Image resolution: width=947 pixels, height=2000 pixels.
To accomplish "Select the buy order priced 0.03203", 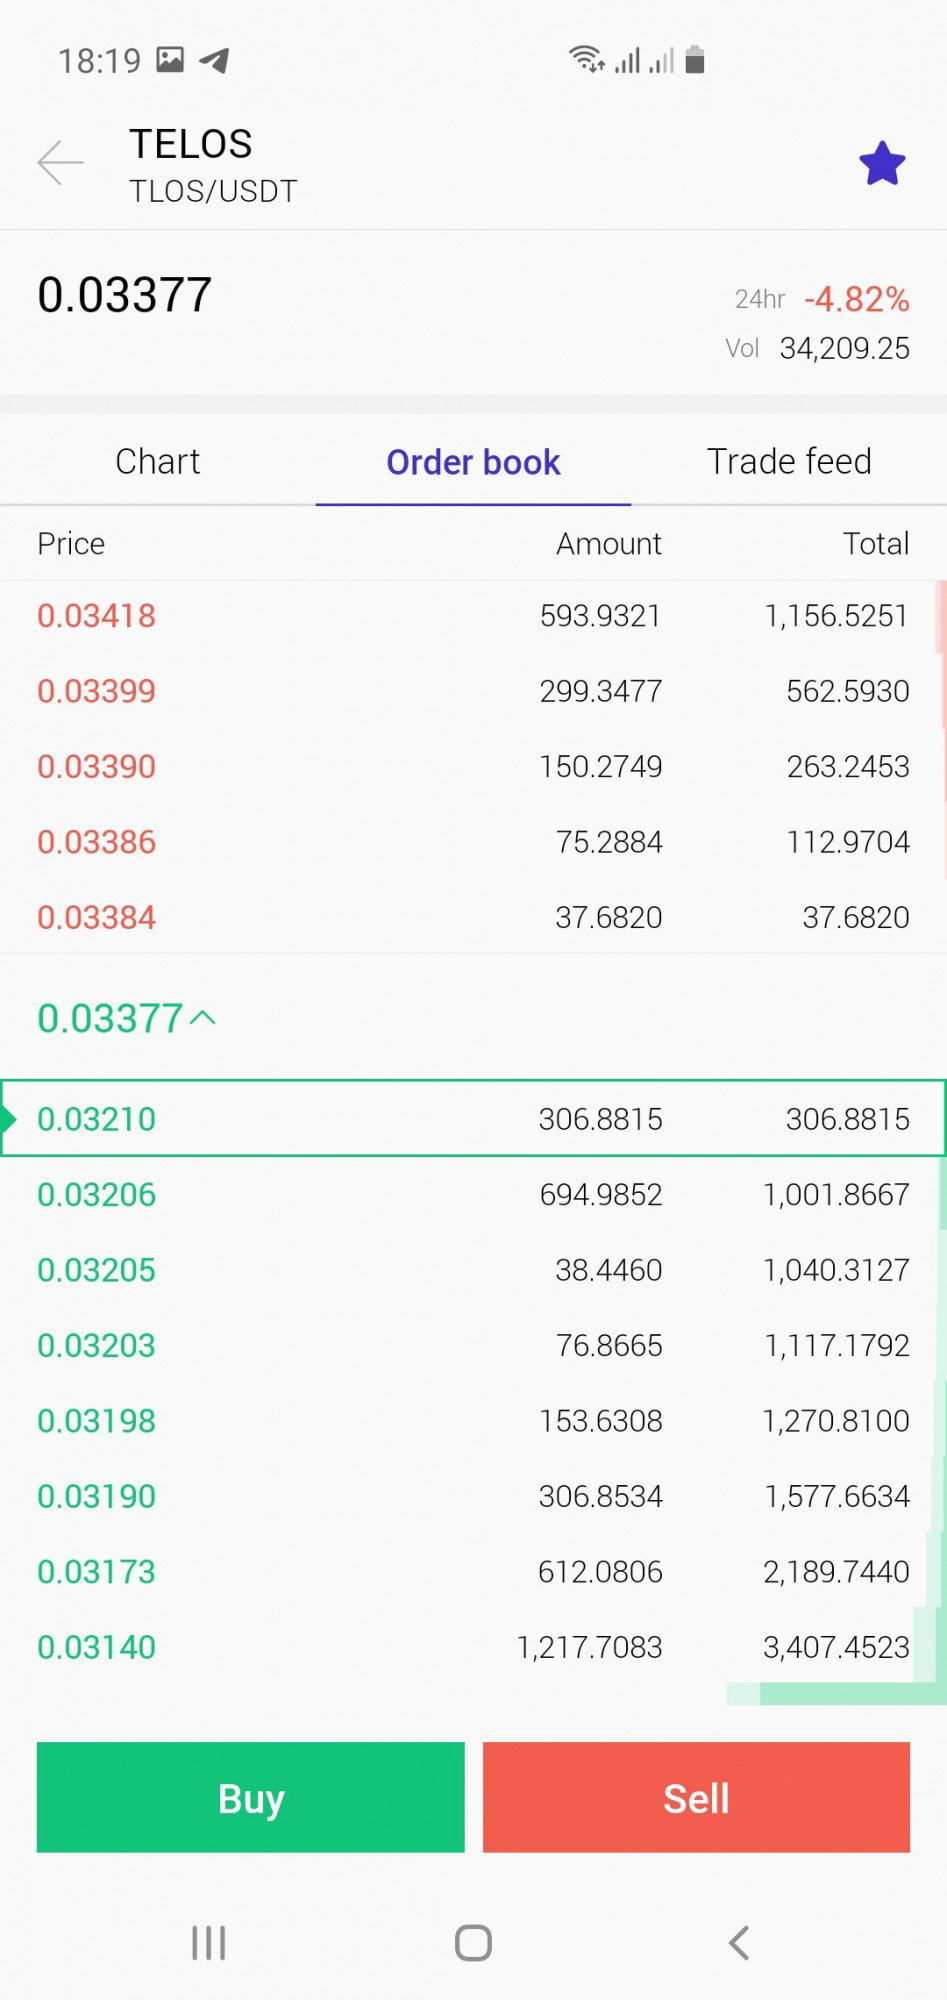I will click(473, 1345).
